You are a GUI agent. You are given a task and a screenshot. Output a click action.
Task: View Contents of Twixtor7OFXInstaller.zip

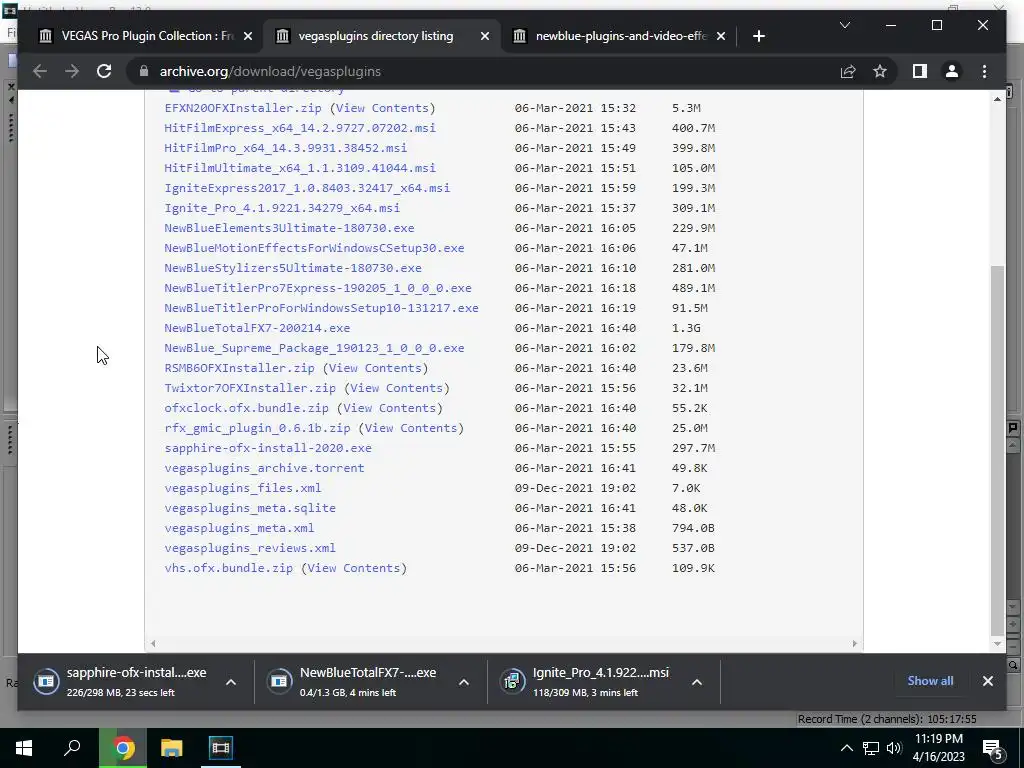pos(397,388)
